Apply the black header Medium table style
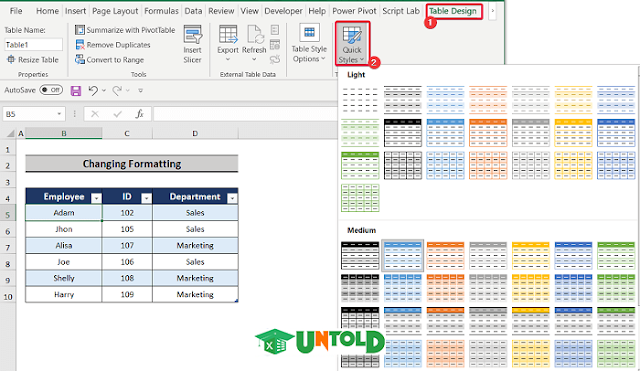Viewport: 640px width, 371px height. pyautogui.click(x=360, y=255)
